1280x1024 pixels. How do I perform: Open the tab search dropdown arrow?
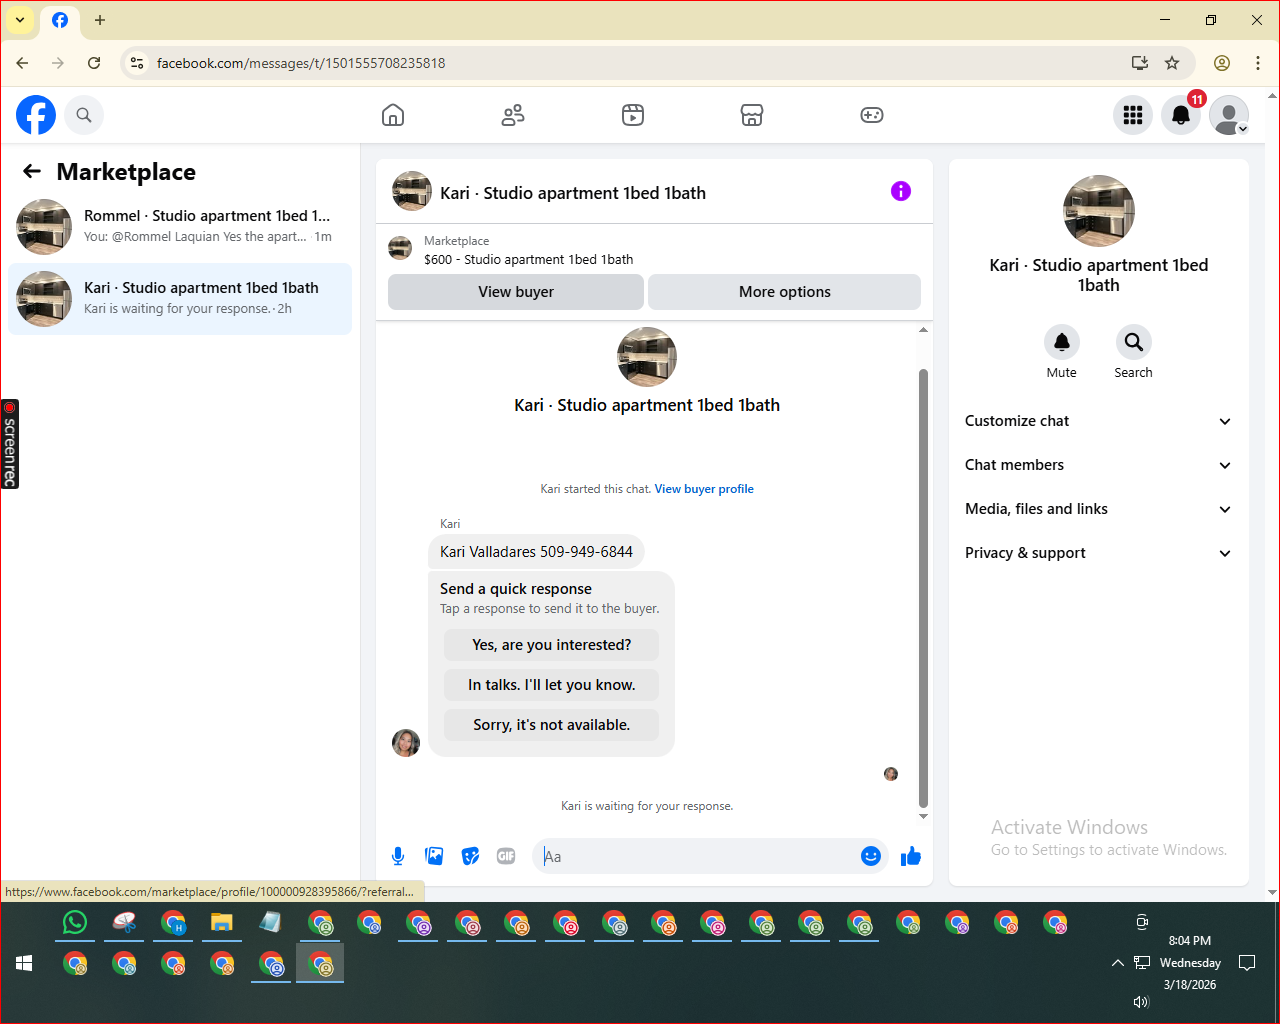(20, 20)
